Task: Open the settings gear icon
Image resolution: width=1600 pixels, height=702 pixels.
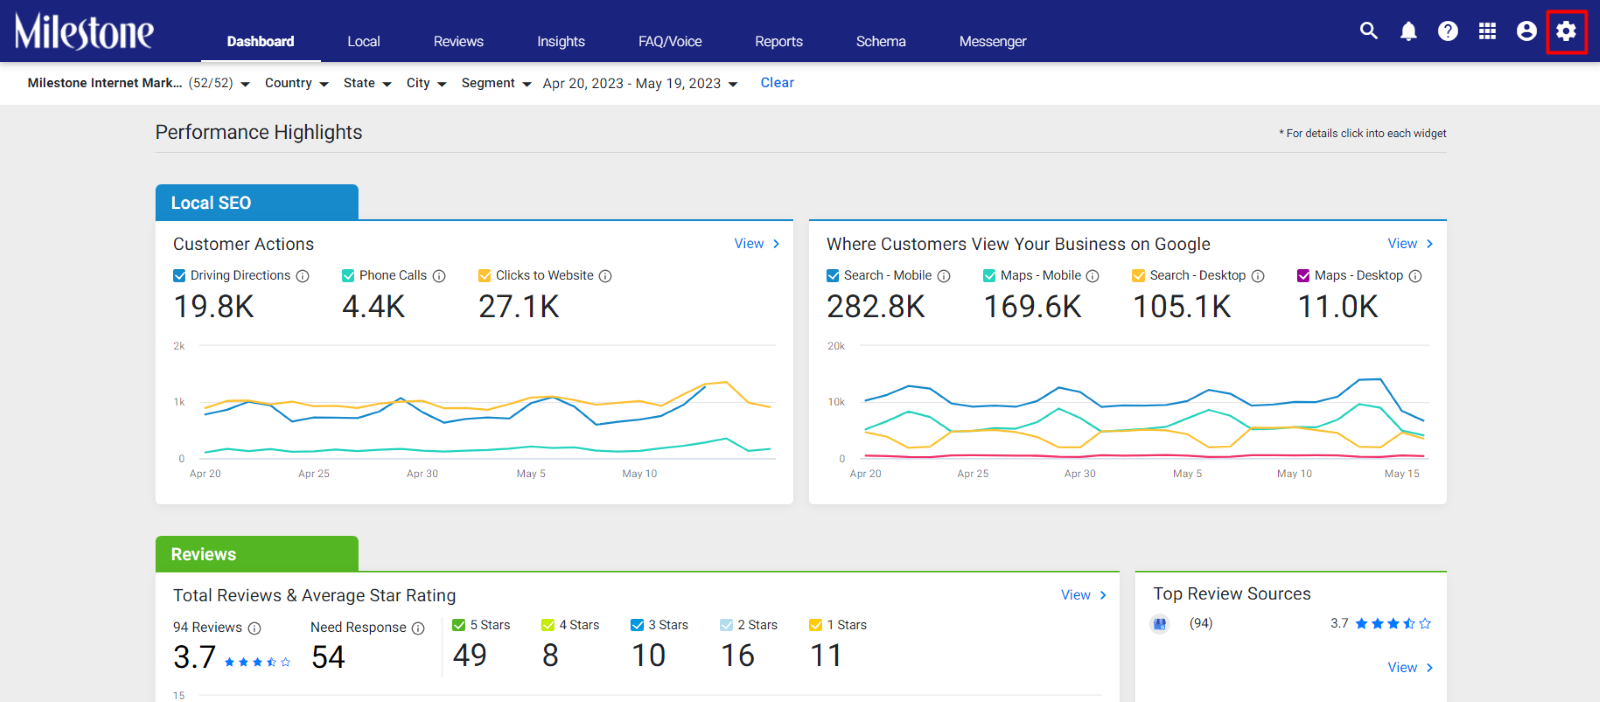Action: coord(1566,31)
